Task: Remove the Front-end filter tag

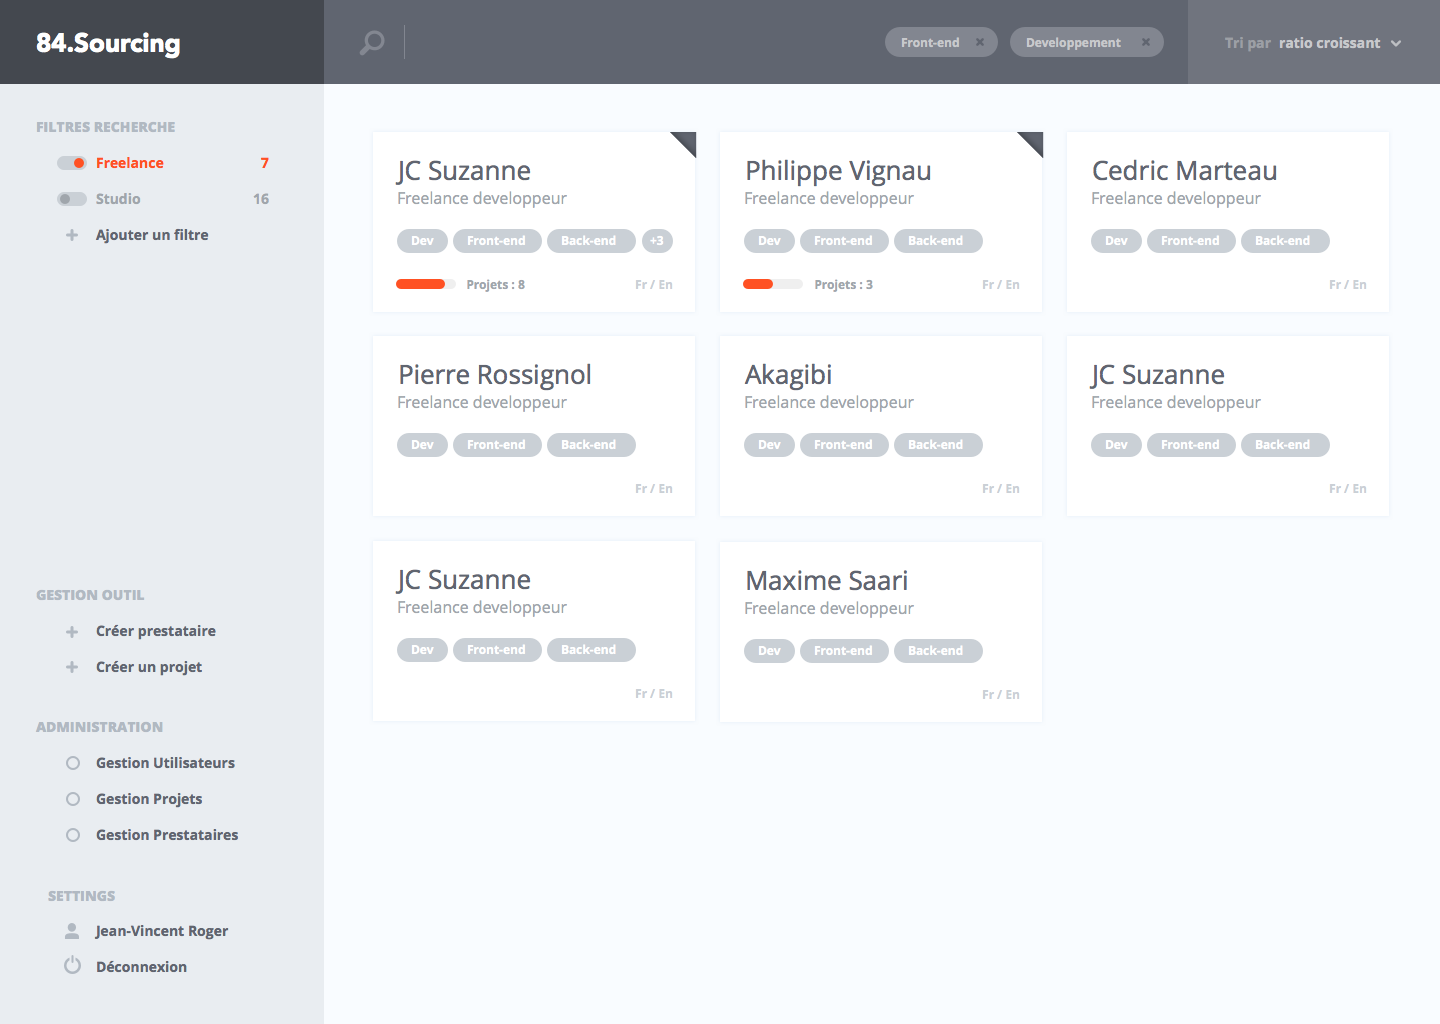Action: pyautogui.click(x=980, y=42)
